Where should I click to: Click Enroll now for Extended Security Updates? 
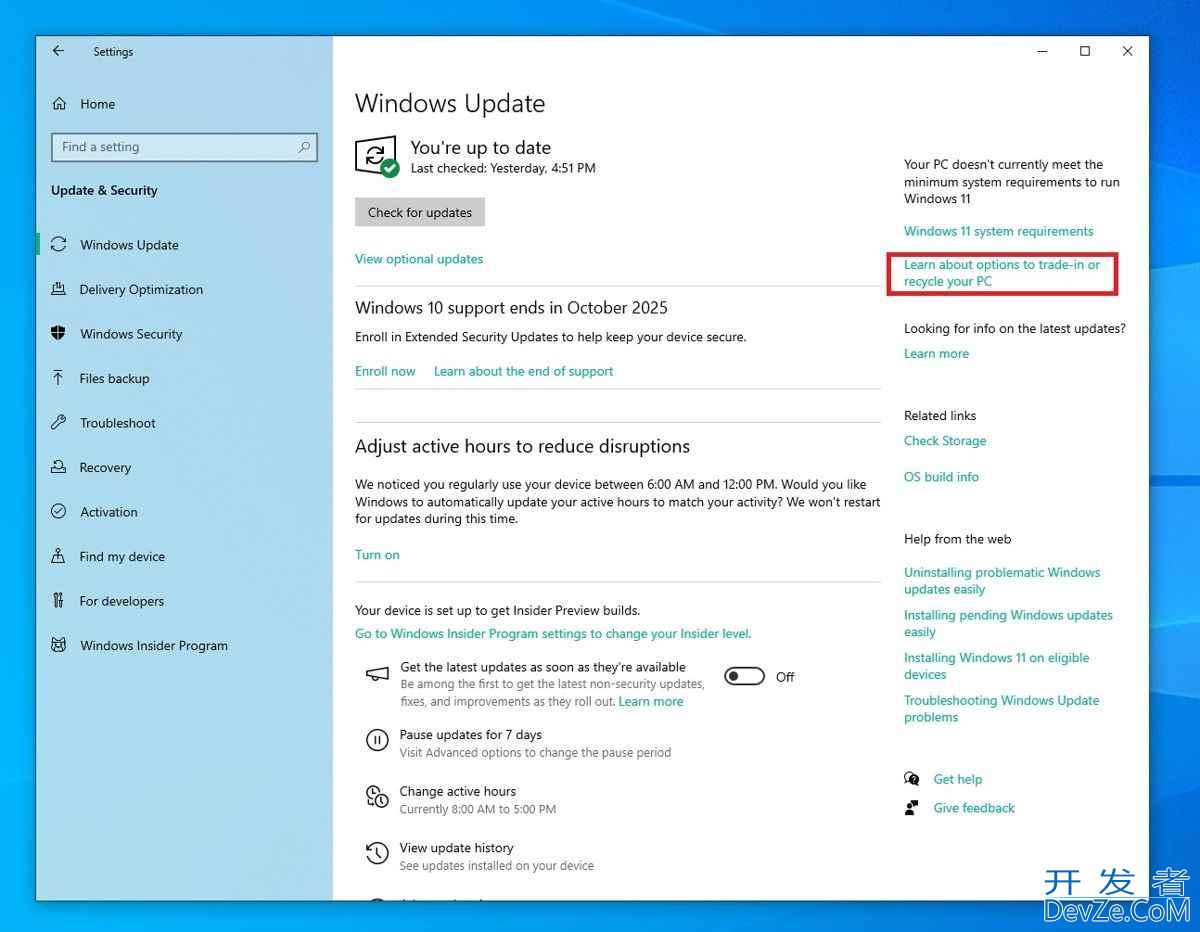click(385, 371)
